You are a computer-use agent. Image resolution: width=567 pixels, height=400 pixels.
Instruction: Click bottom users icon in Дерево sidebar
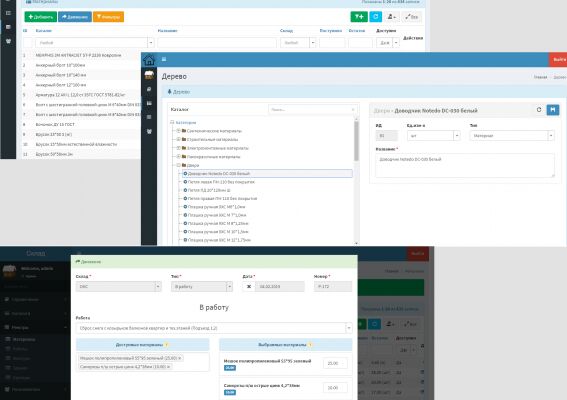149,131
